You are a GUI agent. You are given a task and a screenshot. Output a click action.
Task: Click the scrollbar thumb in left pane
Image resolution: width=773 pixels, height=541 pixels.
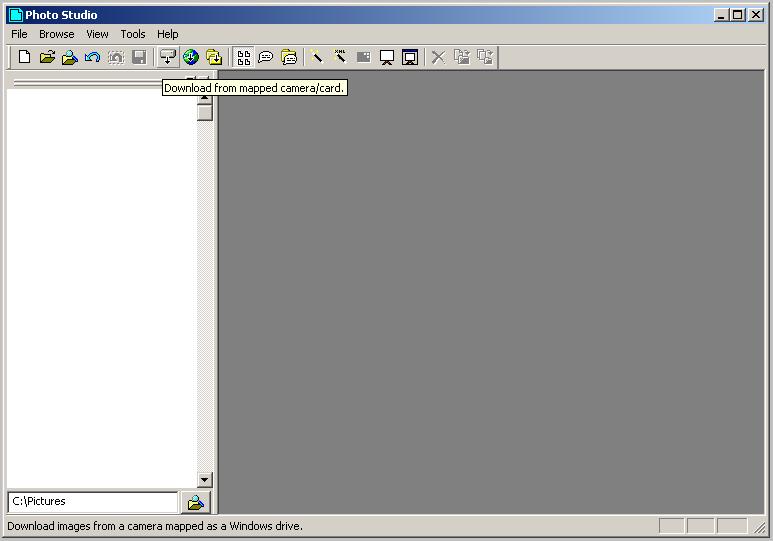(x=205, y=112)
